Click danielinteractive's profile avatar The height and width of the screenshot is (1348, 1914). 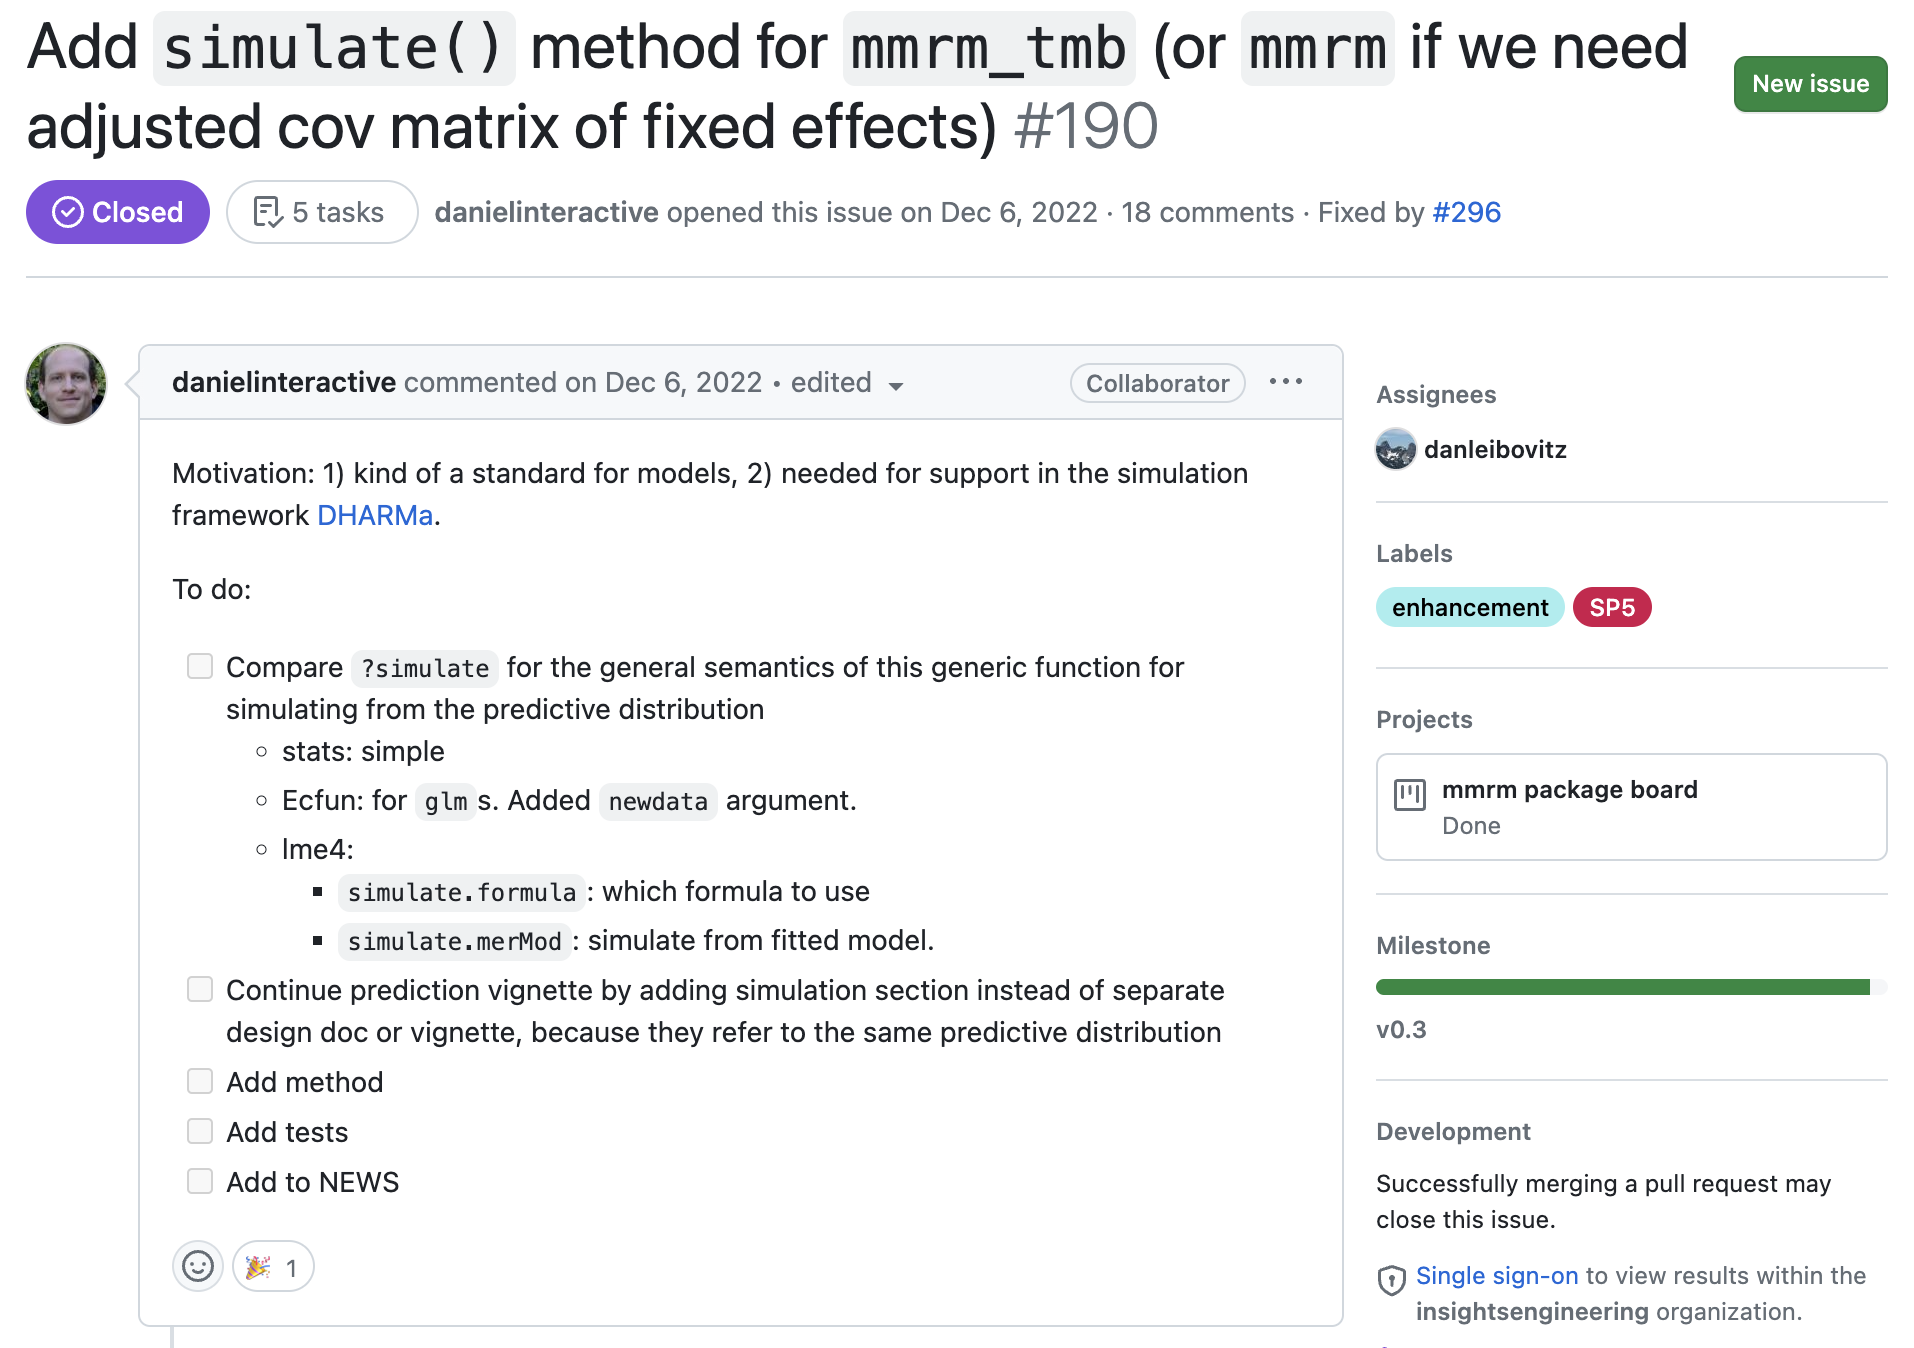pos(66,384)
